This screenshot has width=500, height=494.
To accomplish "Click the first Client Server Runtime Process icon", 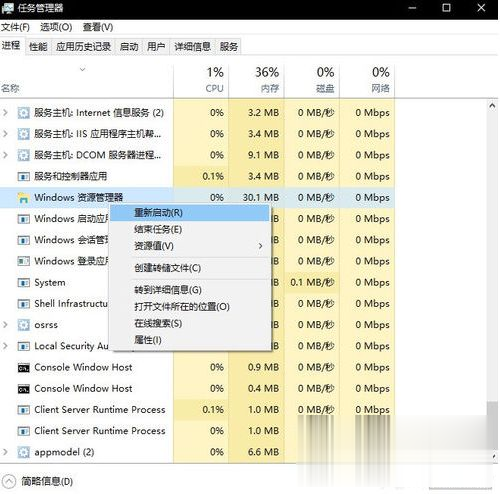I will [x=23, y=410].
